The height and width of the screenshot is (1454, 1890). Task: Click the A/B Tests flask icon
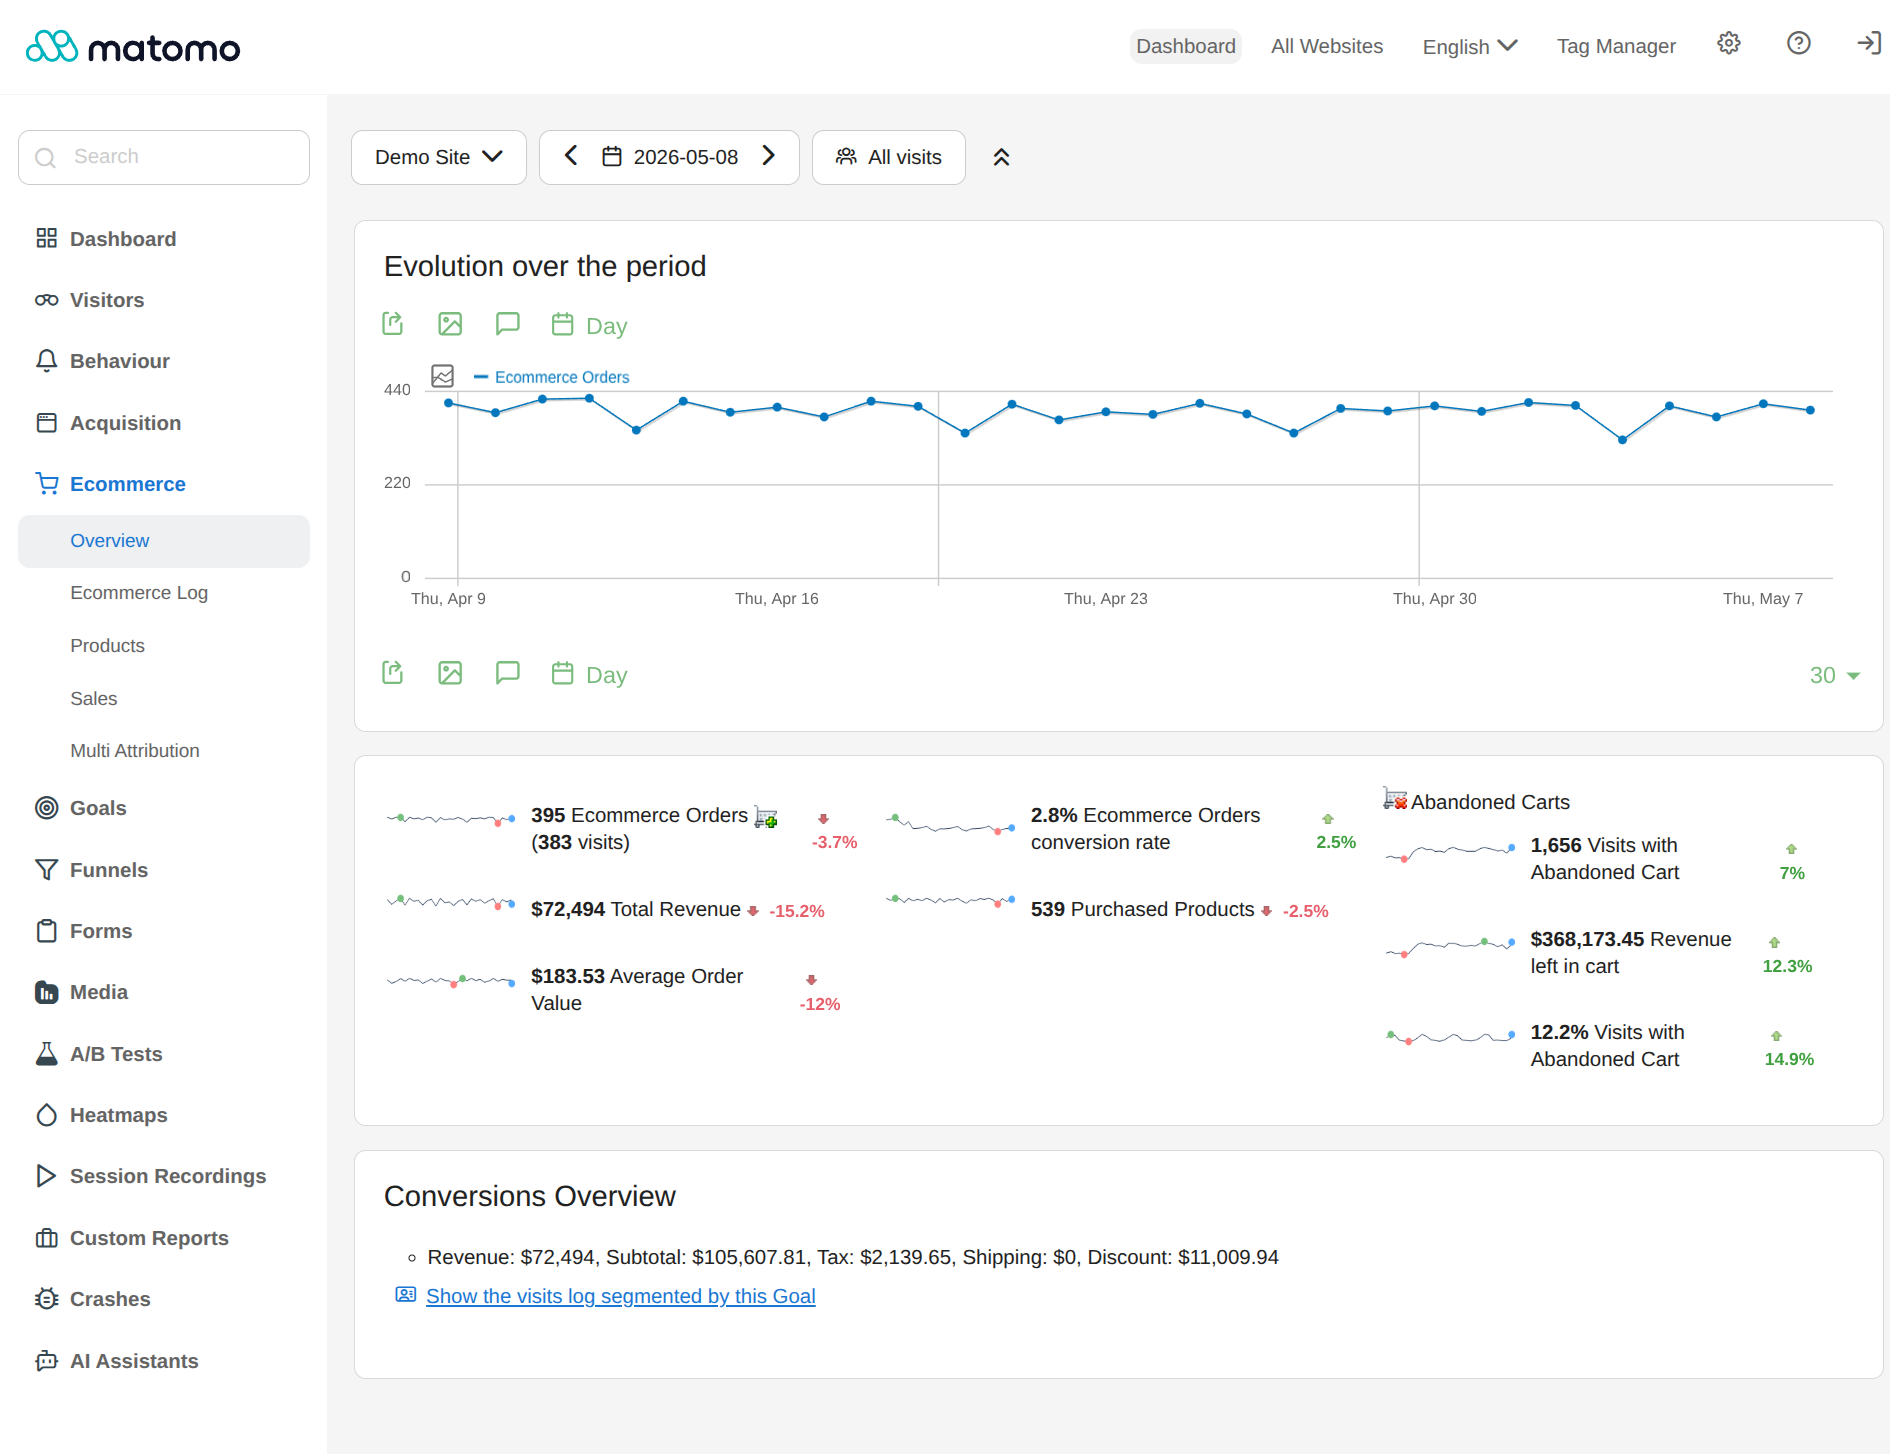46,1054
